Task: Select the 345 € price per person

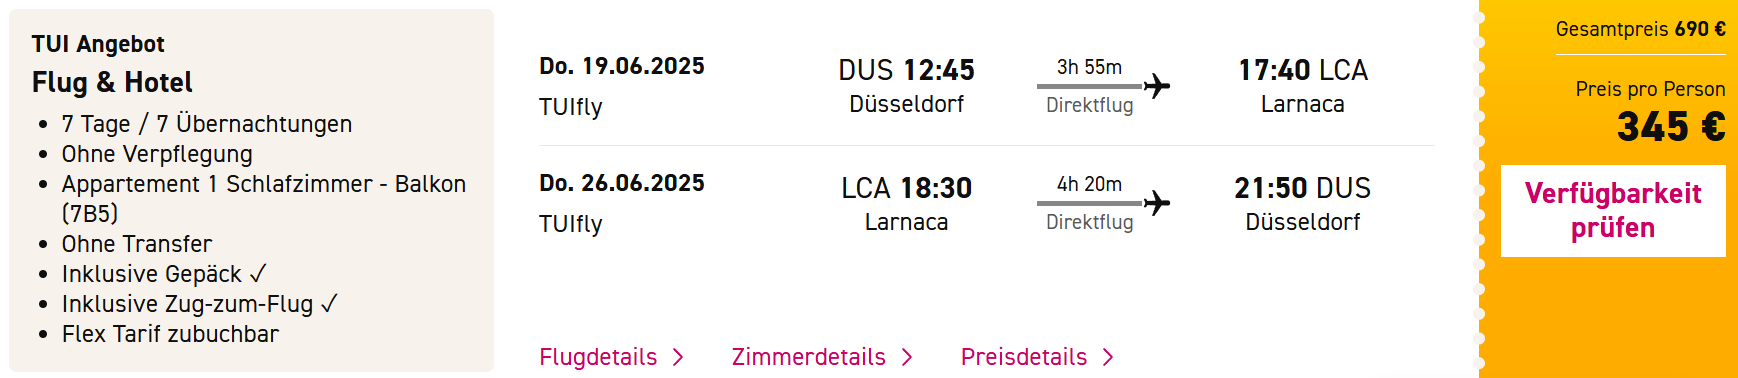Action: point(1671,127)
